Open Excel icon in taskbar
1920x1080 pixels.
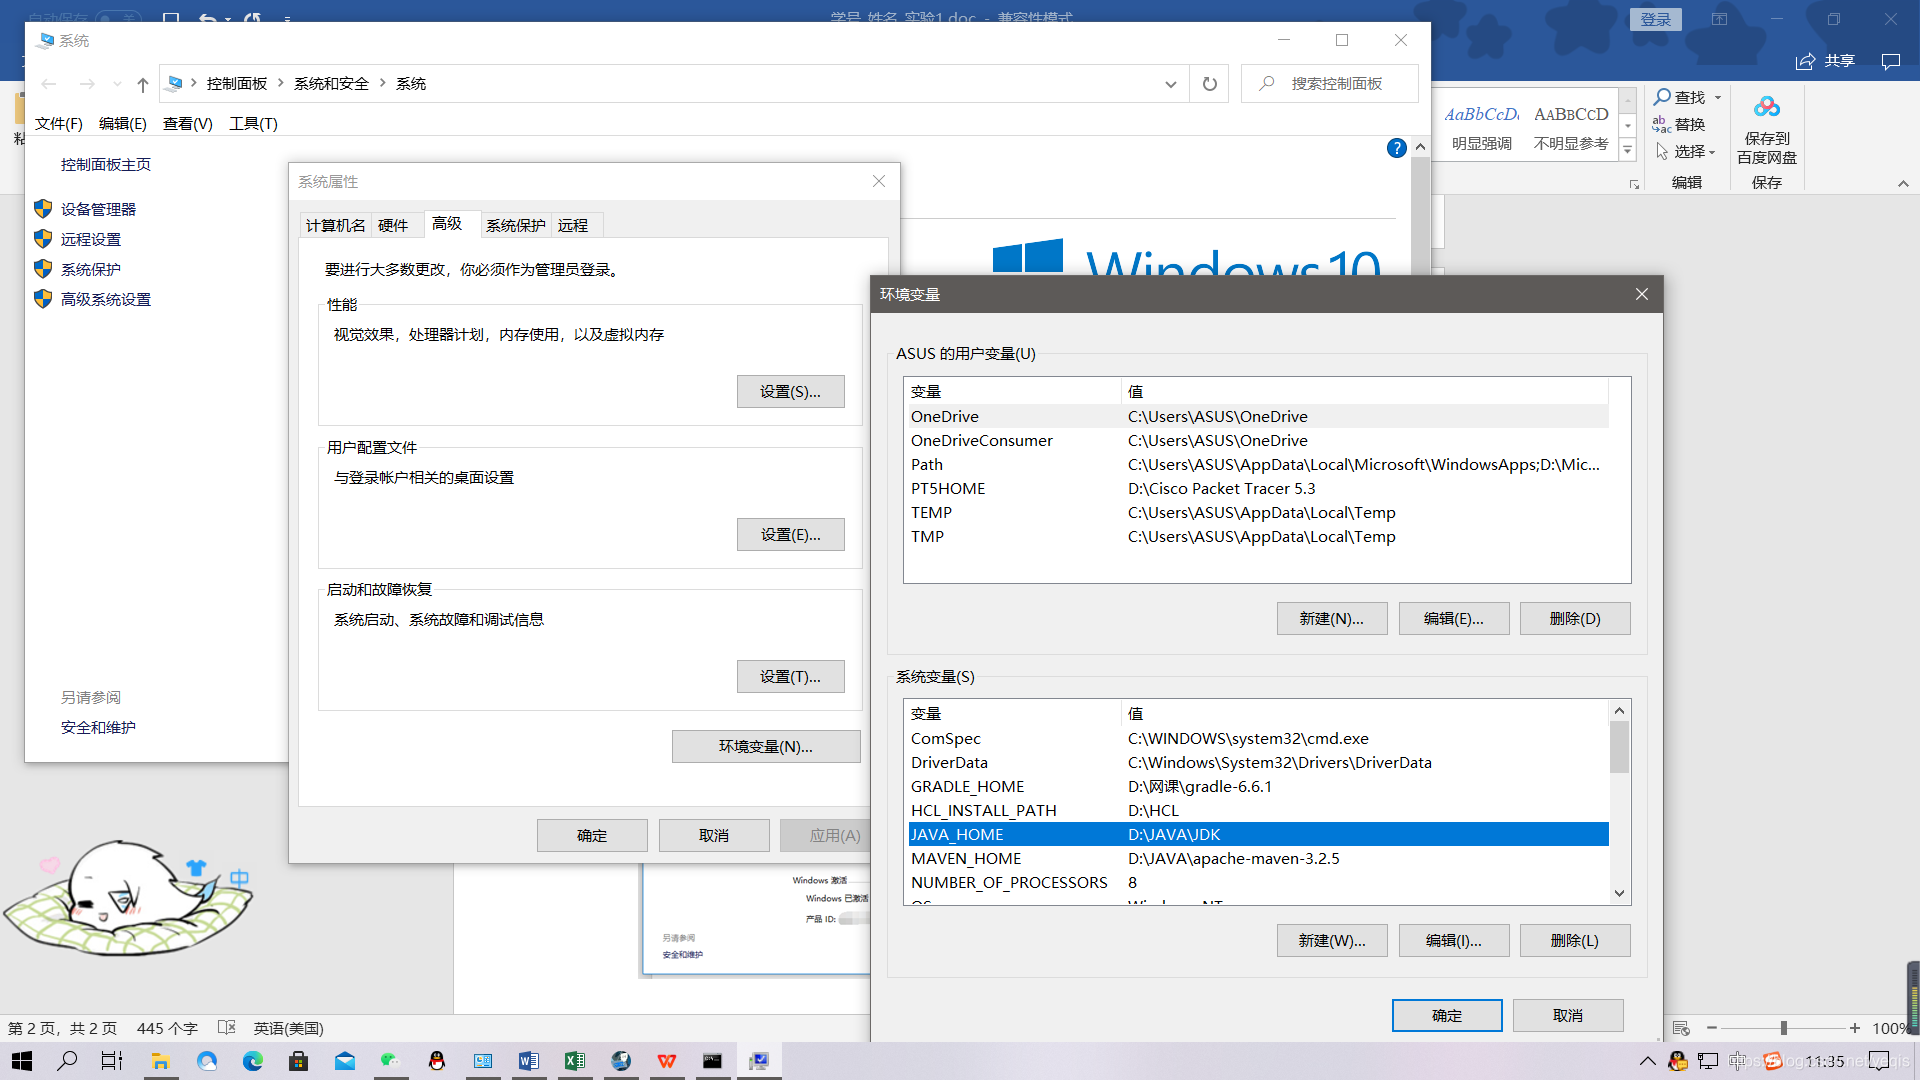(x=575, y=1061)
